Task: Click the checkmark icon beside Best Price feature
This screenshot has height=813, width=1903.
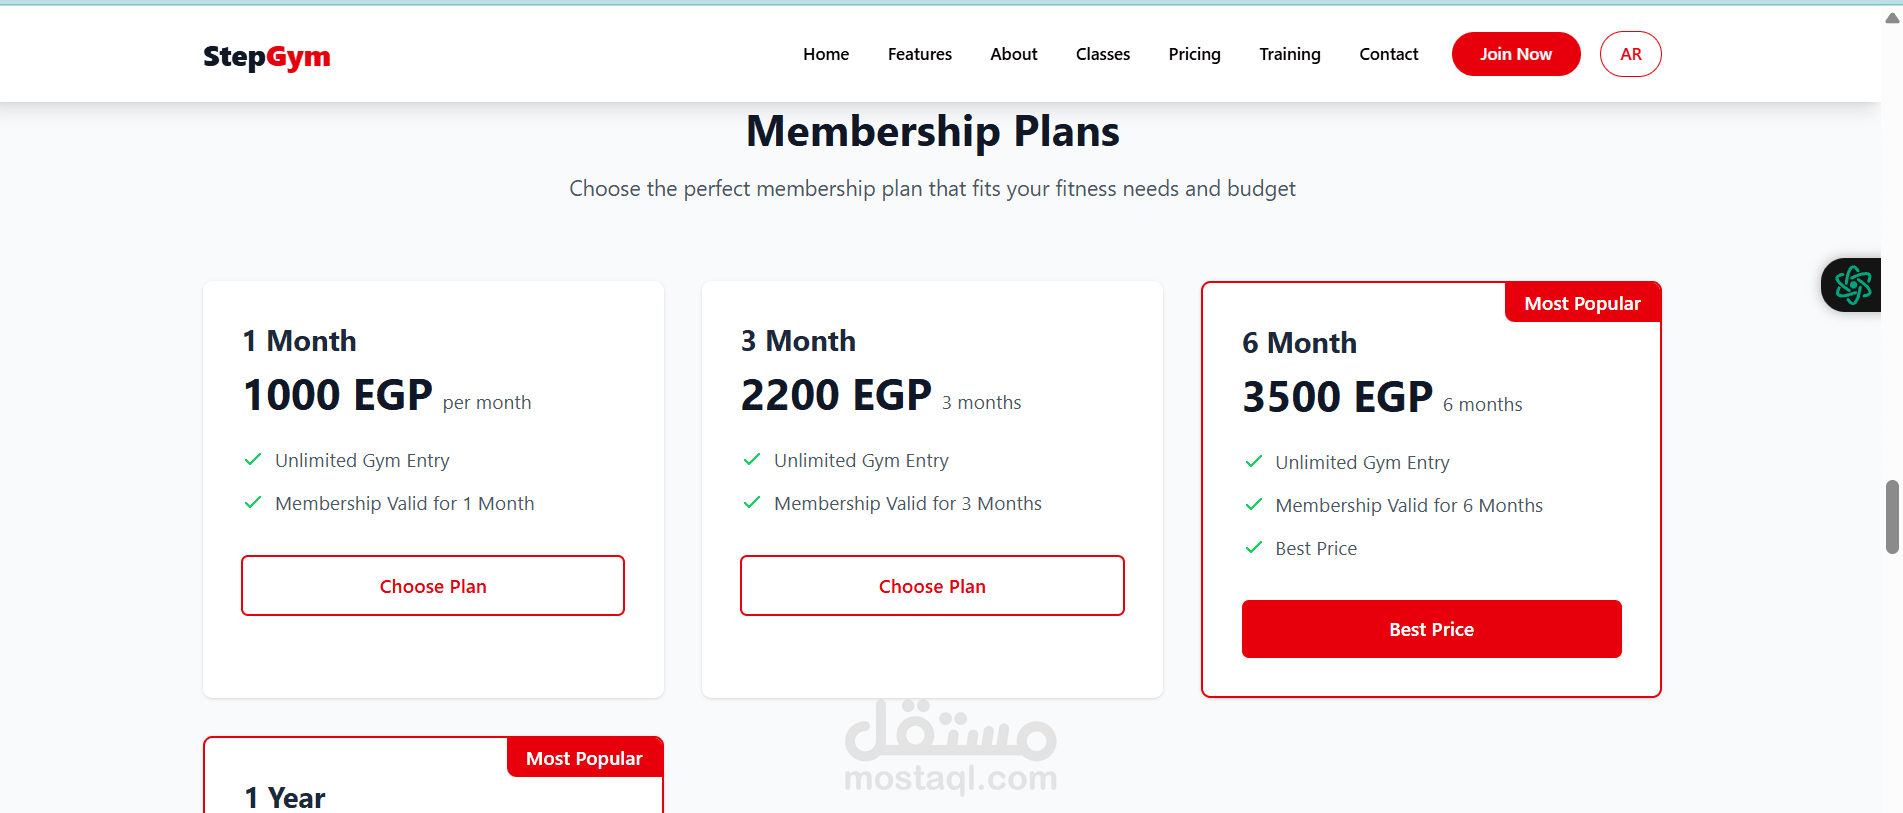Action: tap(1253, 548)
